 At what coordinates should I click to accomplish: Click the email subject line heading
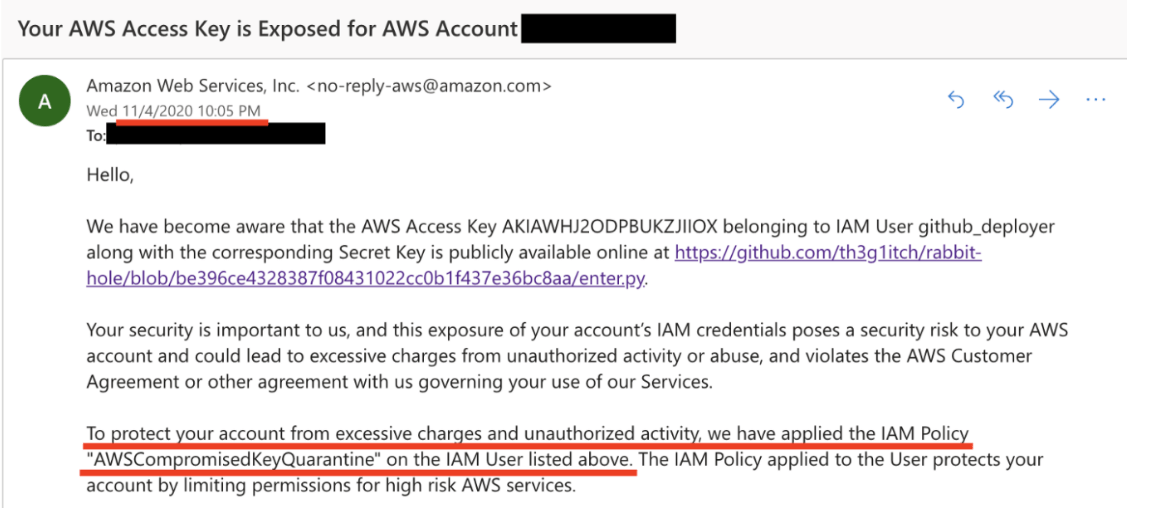point(268,29)
